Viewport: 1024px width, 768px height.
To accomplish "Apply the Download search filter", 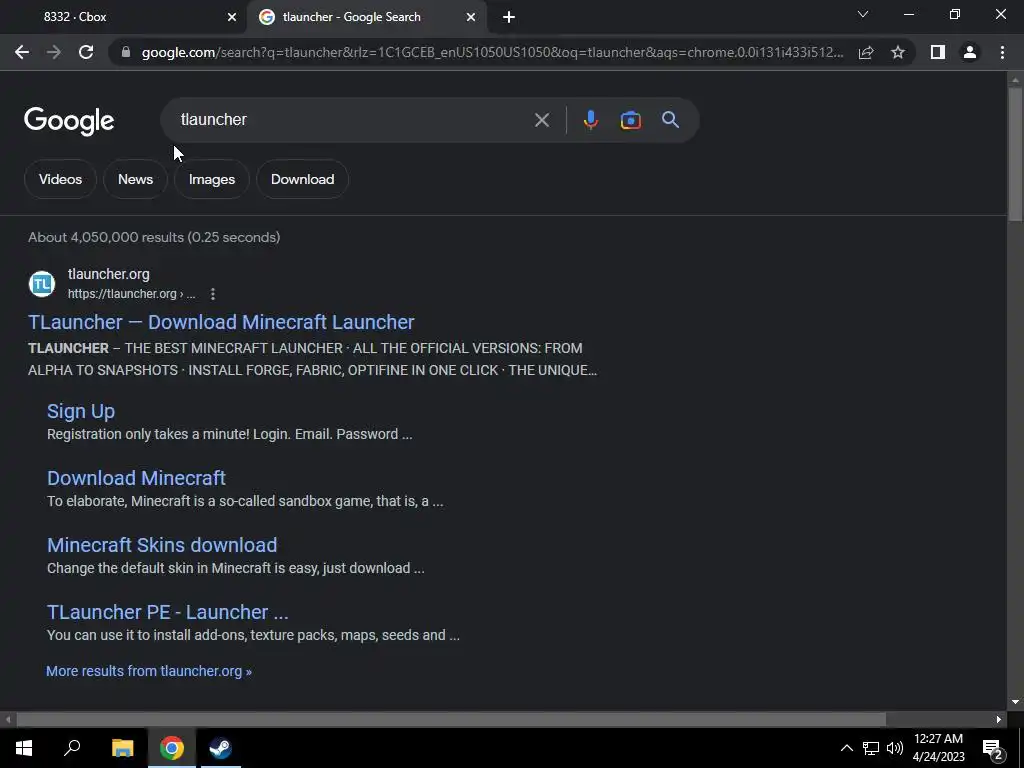I will [302, 179].
